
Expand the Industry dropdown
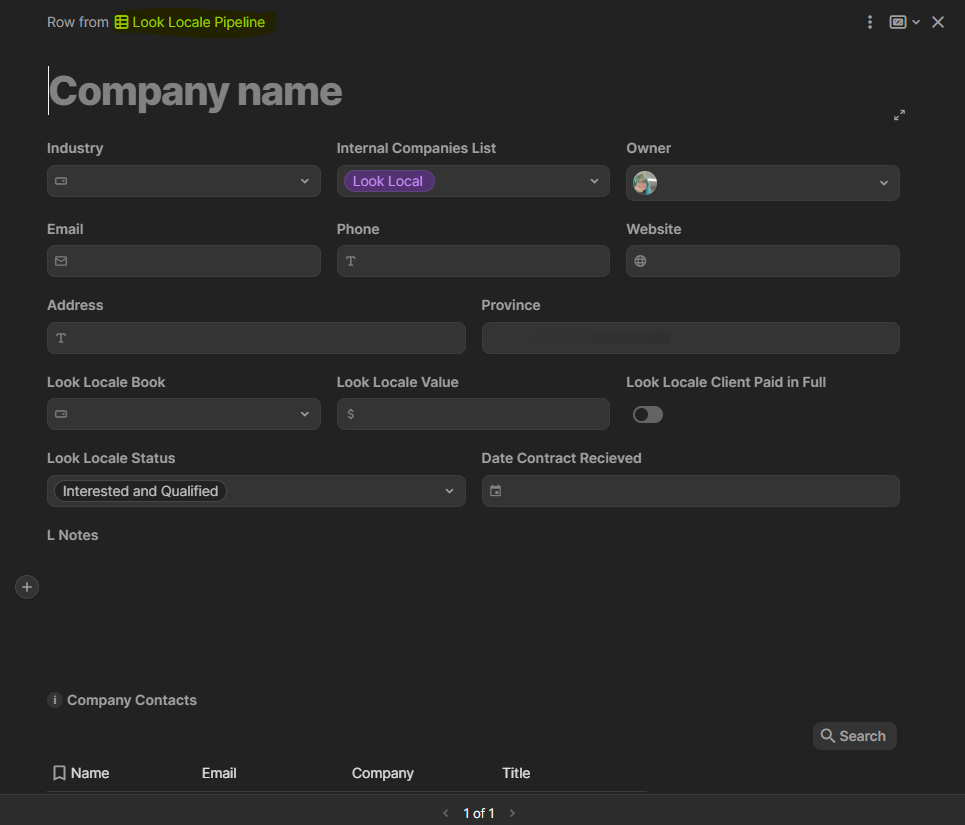tap(304, 181)
